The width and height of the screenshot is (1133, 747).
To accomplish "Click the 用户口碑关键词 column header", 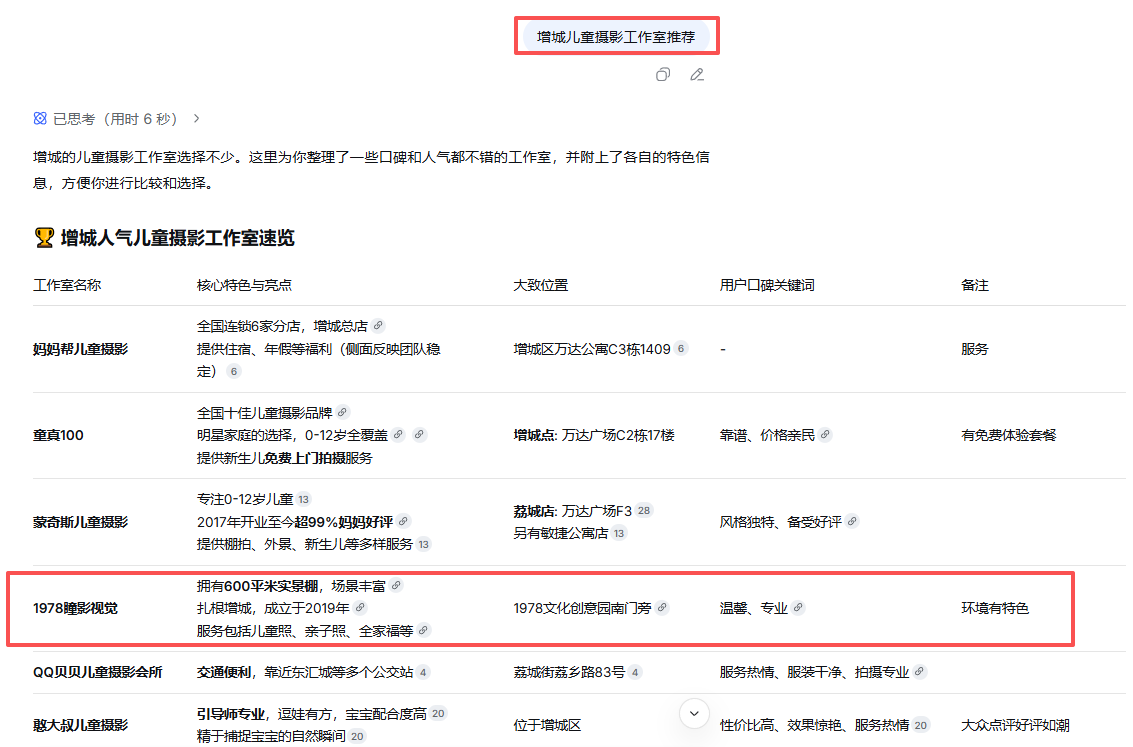I will coord(767,285).
